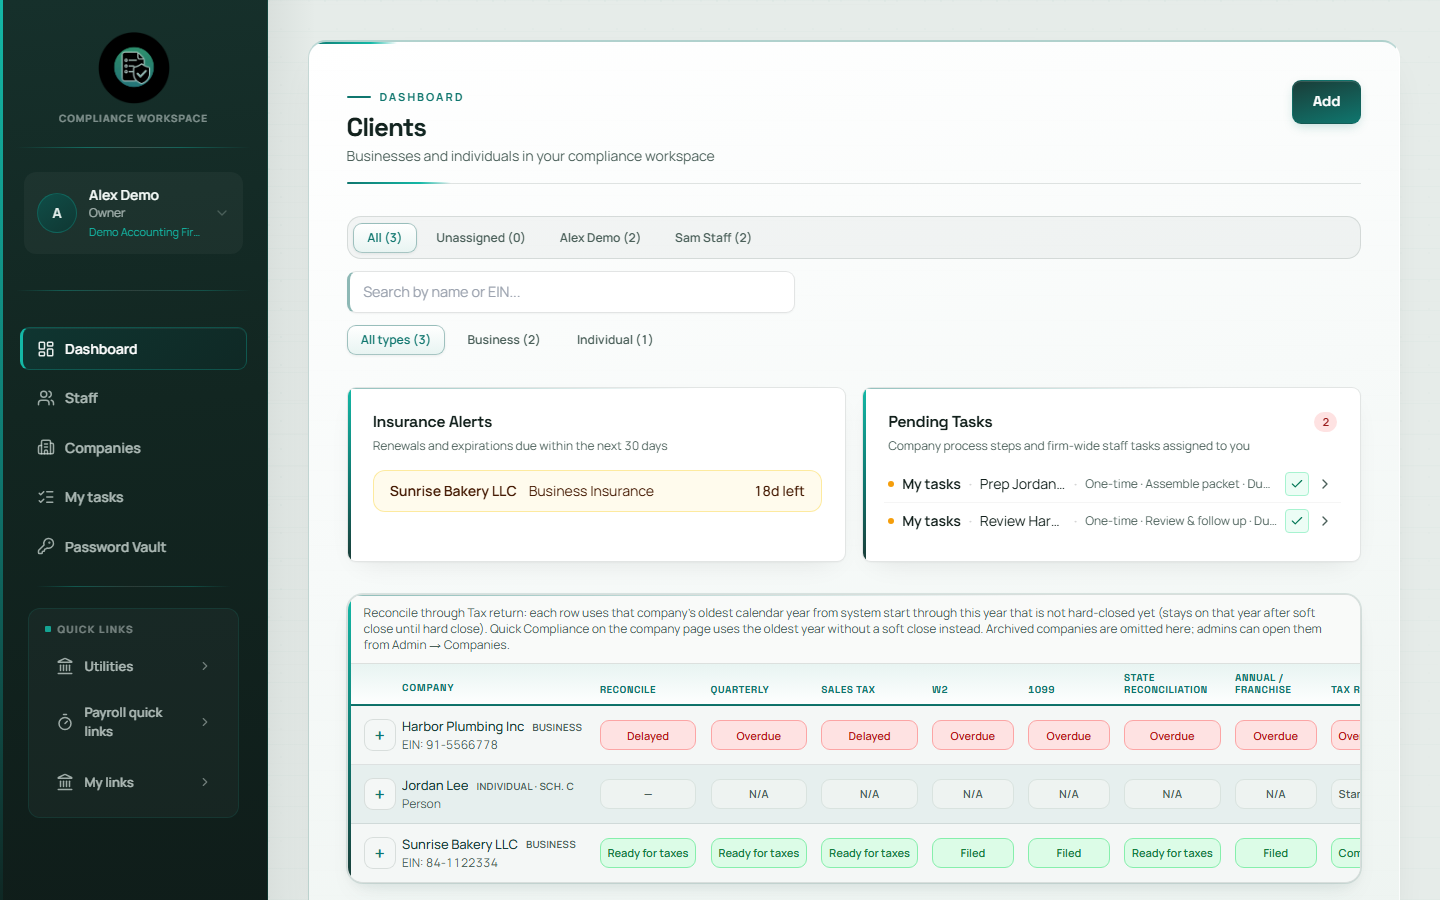Screen dimensions: 1440x900
Task: Click the Alex Demo avatar circle
Action: (x=57, y=213)
